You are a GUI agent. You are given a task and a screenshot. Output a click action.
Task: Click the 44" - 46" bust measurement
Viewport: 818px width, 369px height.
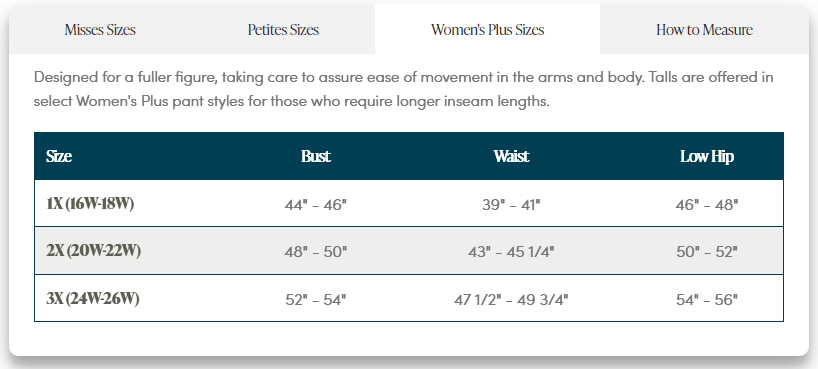coord(316,205)
